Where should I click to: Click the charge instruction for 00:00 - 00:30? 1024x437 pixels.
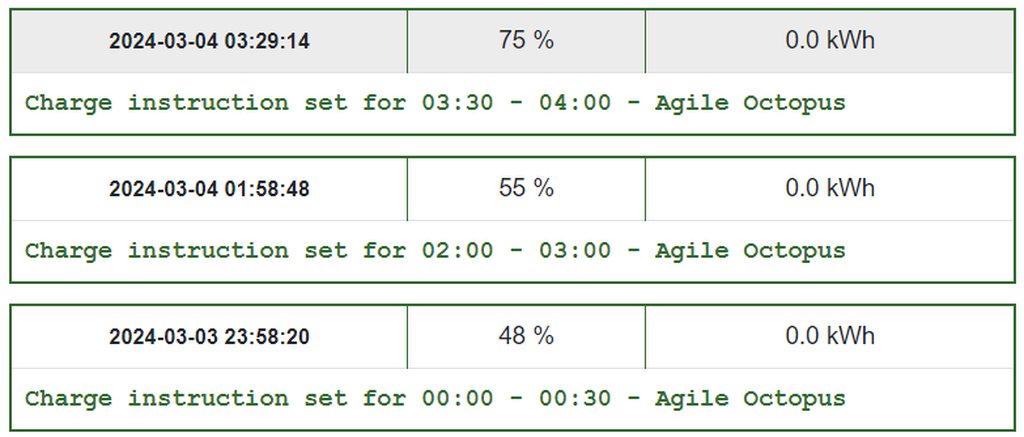(435, 399)
